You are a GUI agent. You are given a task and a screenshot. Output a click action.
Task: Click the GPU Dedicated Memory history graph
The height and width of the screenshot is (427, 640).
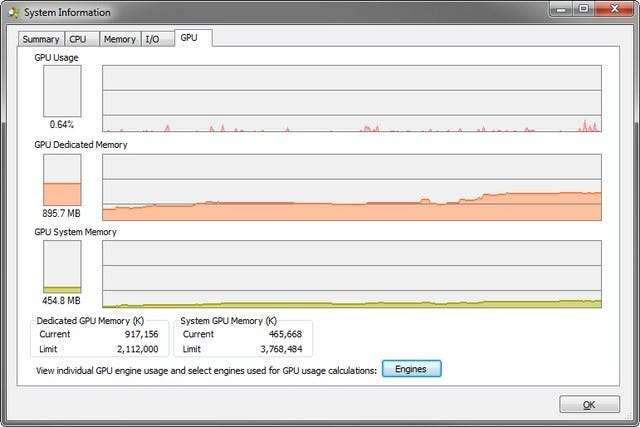pyautogui.click(x=352, y=187)
